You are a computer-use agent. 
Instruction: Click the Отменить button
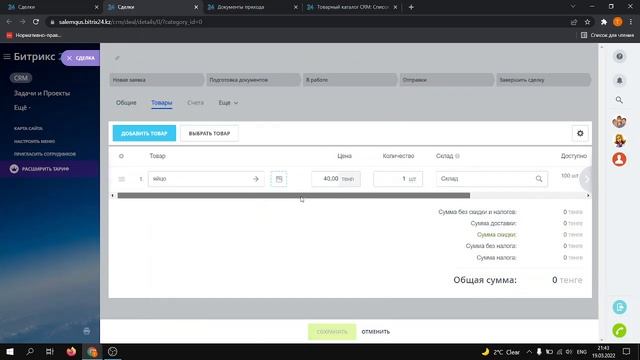click(376, 332)
